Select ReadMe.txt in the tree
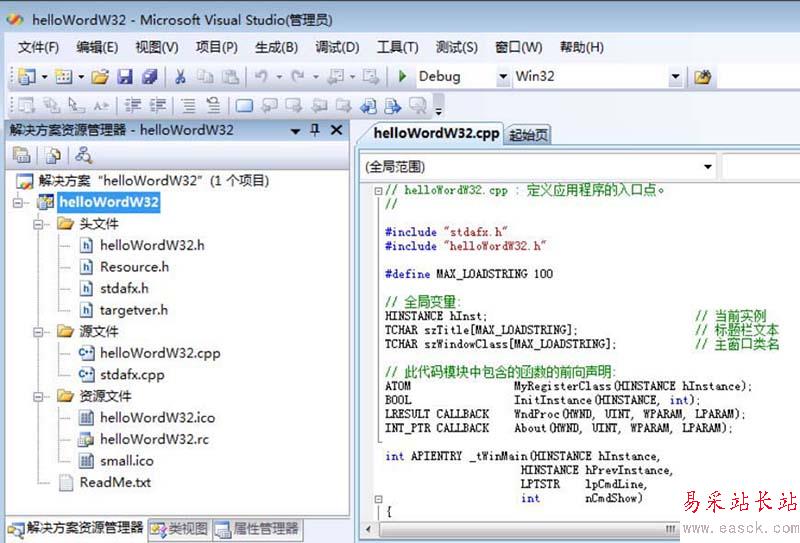Viewport: 800px width, 543px height. pyautogui.click(x=115, y=483)
